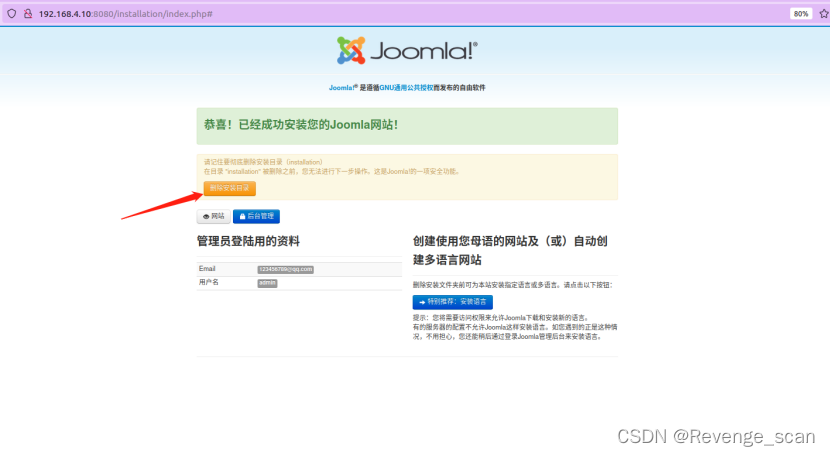Reset the 80% zoom level indicator

(801, 14)
